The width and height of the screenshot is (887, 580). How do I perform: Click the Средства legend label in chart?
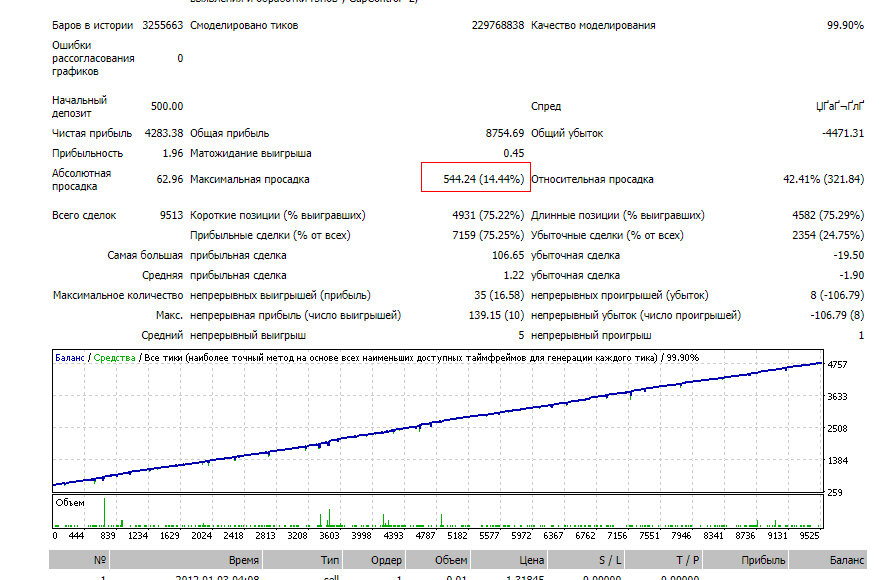[x=114, y=358]
